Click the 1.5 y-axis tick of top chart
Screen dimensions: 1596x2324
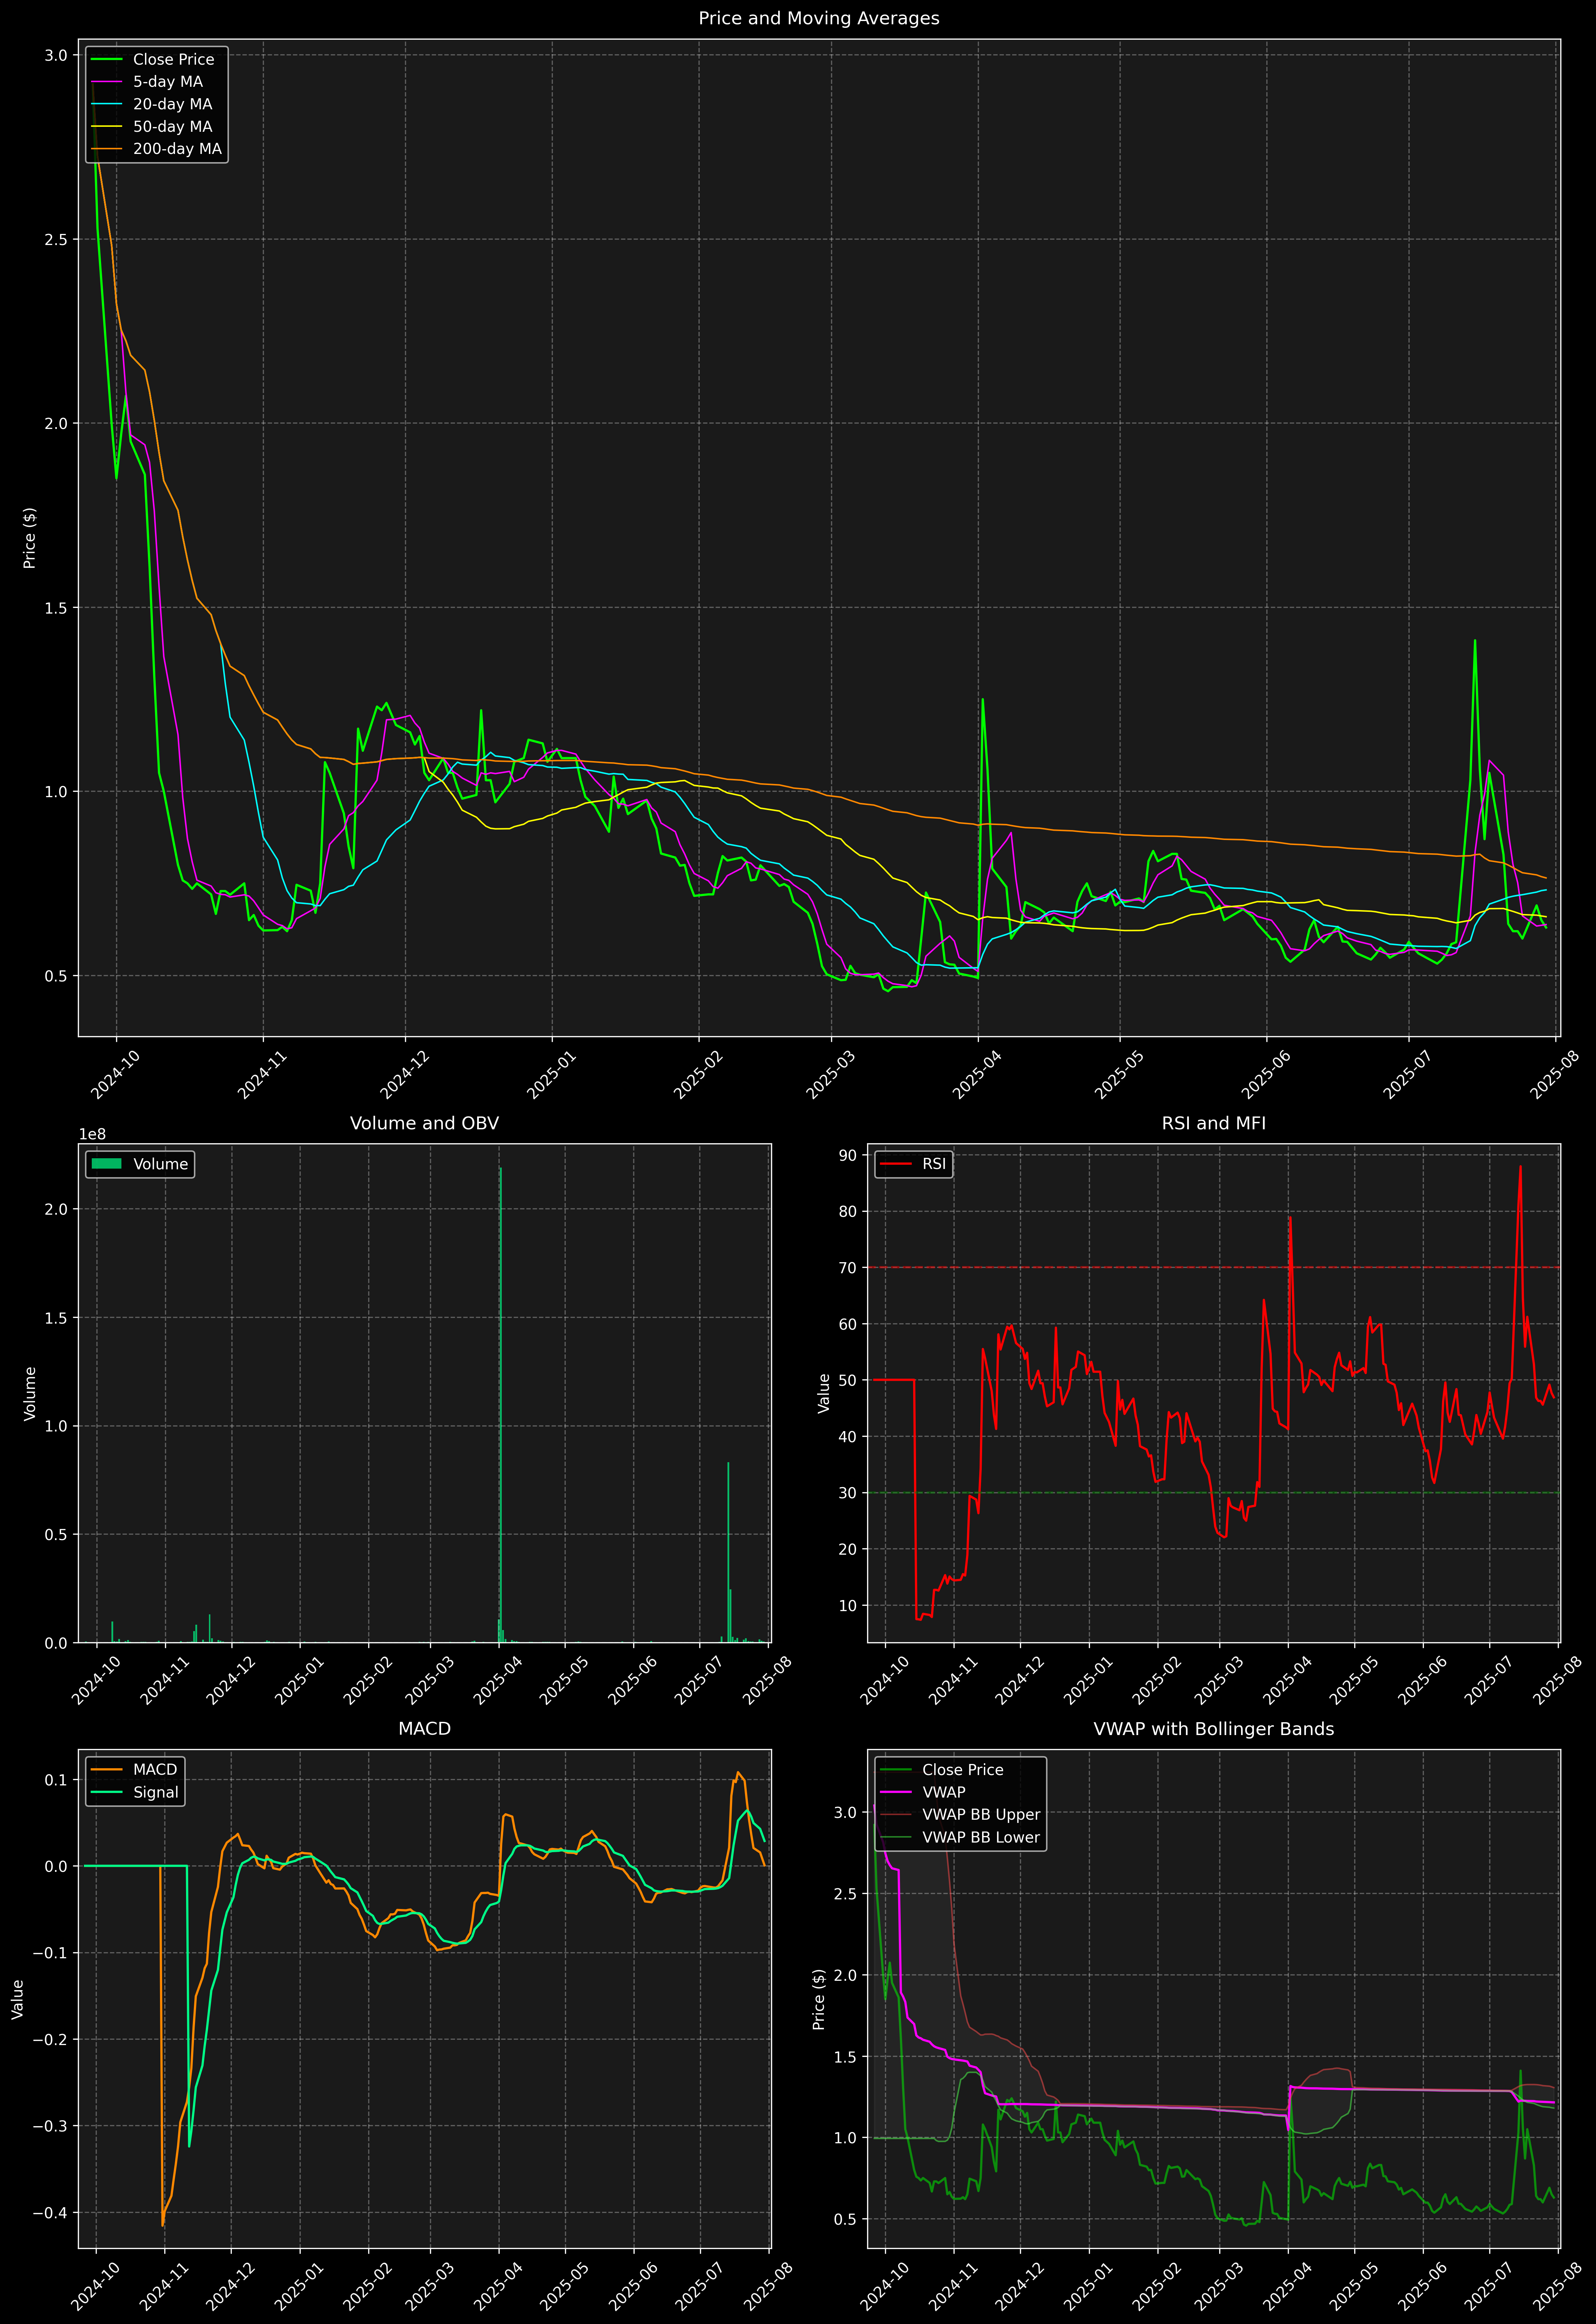(56, 608)
